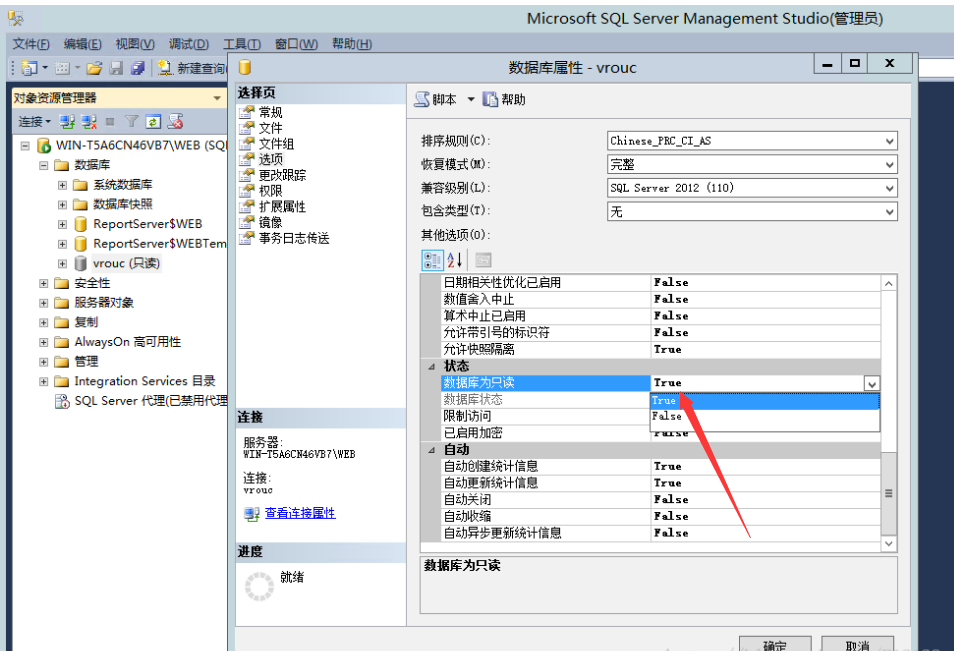954x651 pixels.
Task: Open the 扩展属性 (Extended Properties) page
Action: [282, 207]
